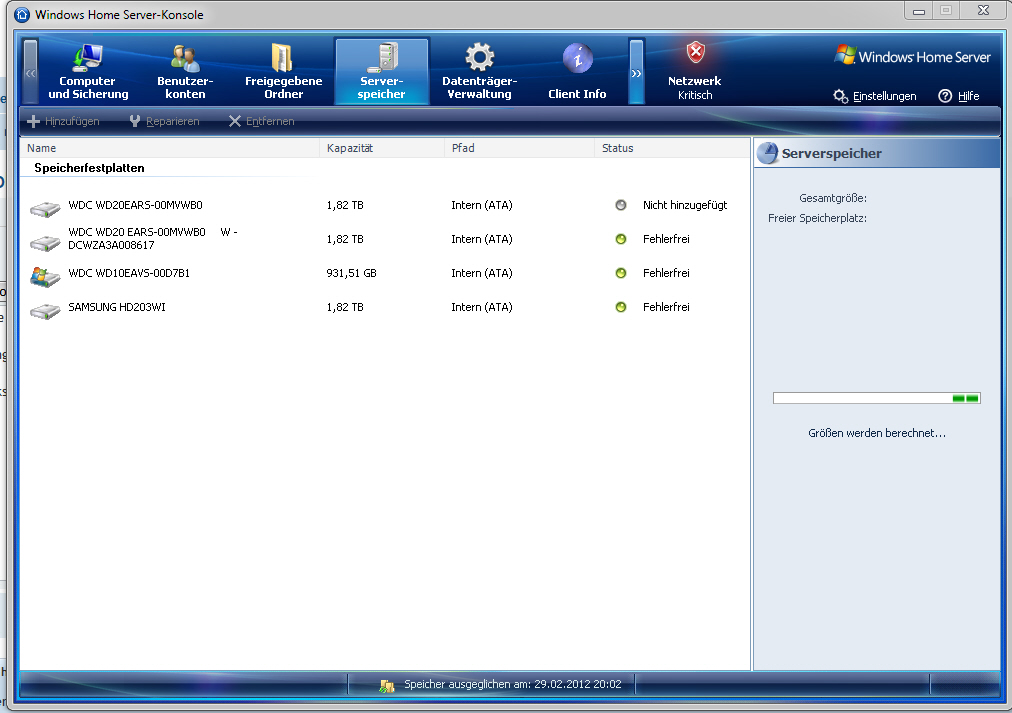This screenshot has height=713, width=1012.
Task: Sort drives by the Kapazität column header
Action: tap(381, 148)
